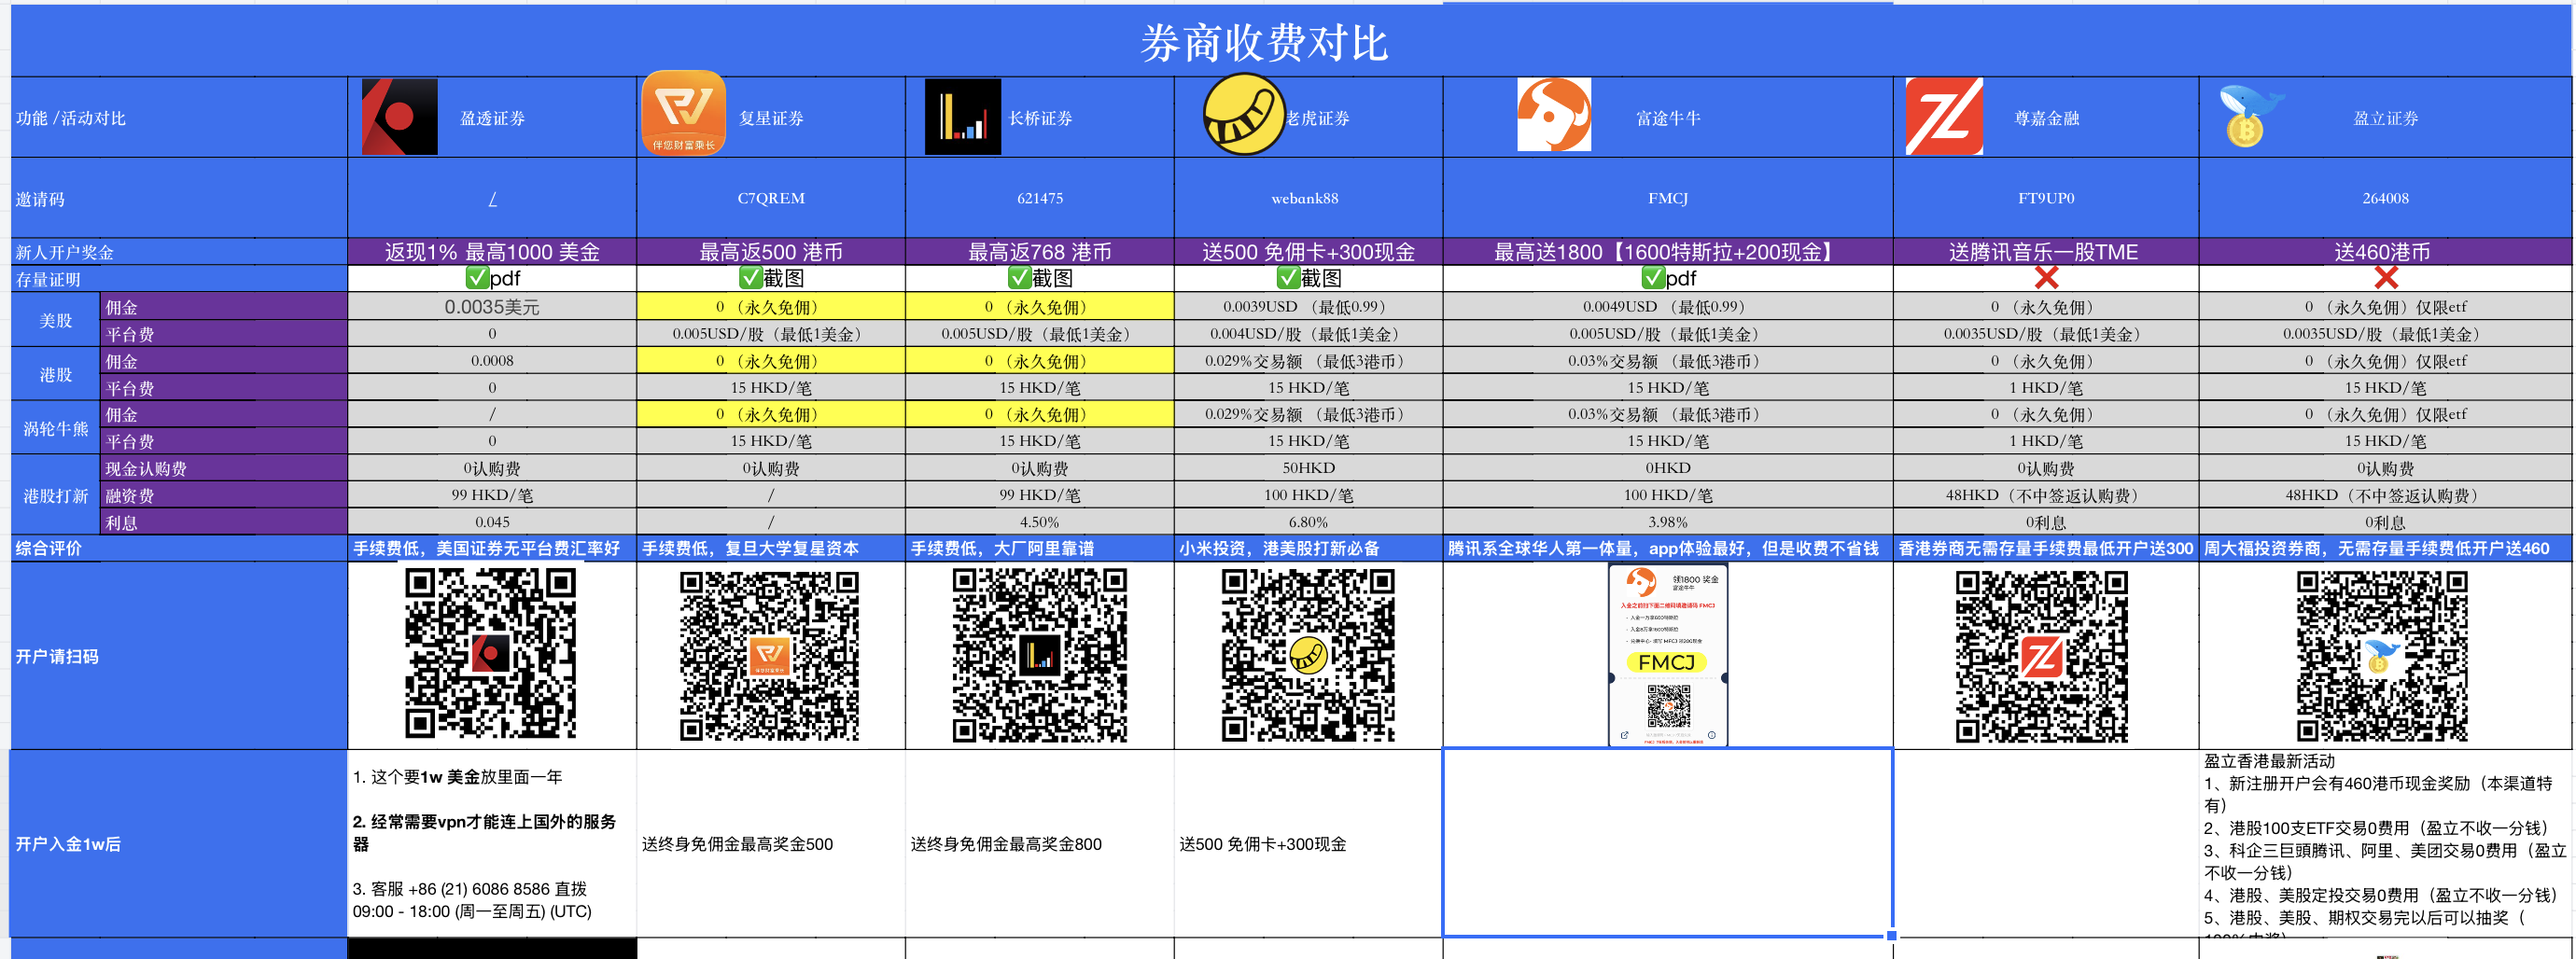Select the 尊嘉金融 QR code image
The height and width of the screenshot is (959, 2576).
pos(2041,655)
